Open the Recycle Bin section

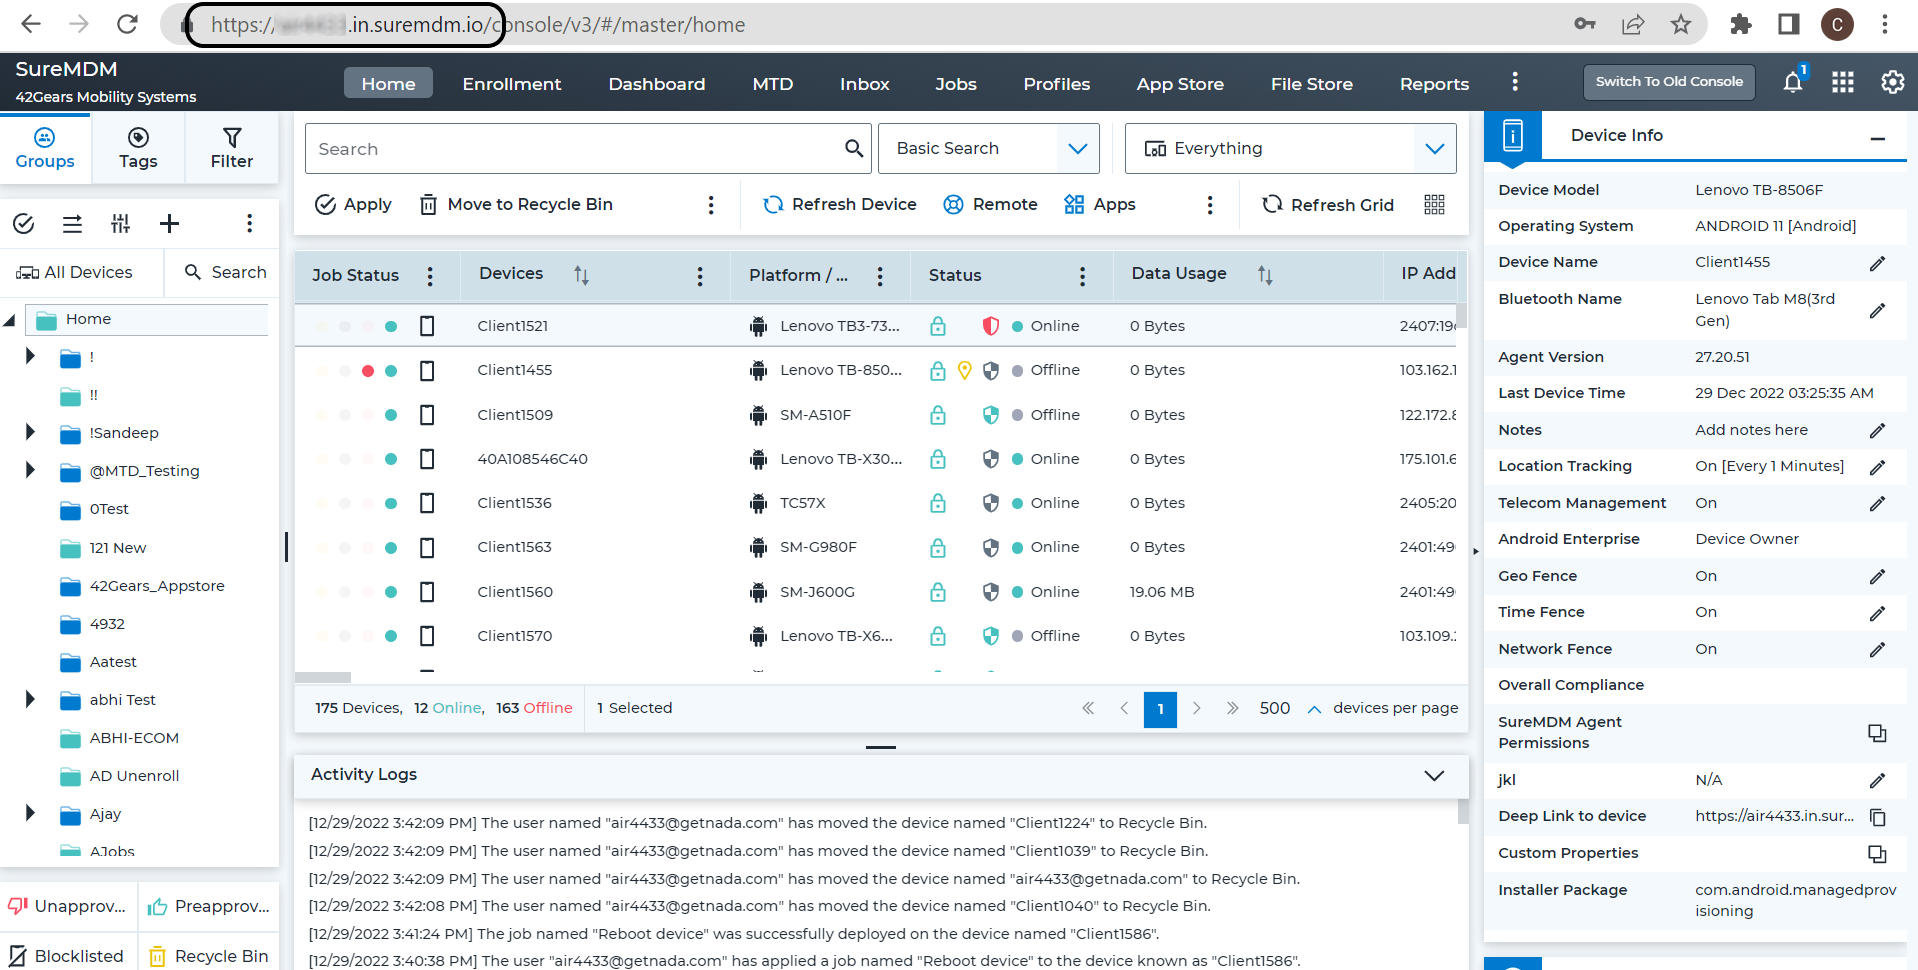[x=209, y=956]
